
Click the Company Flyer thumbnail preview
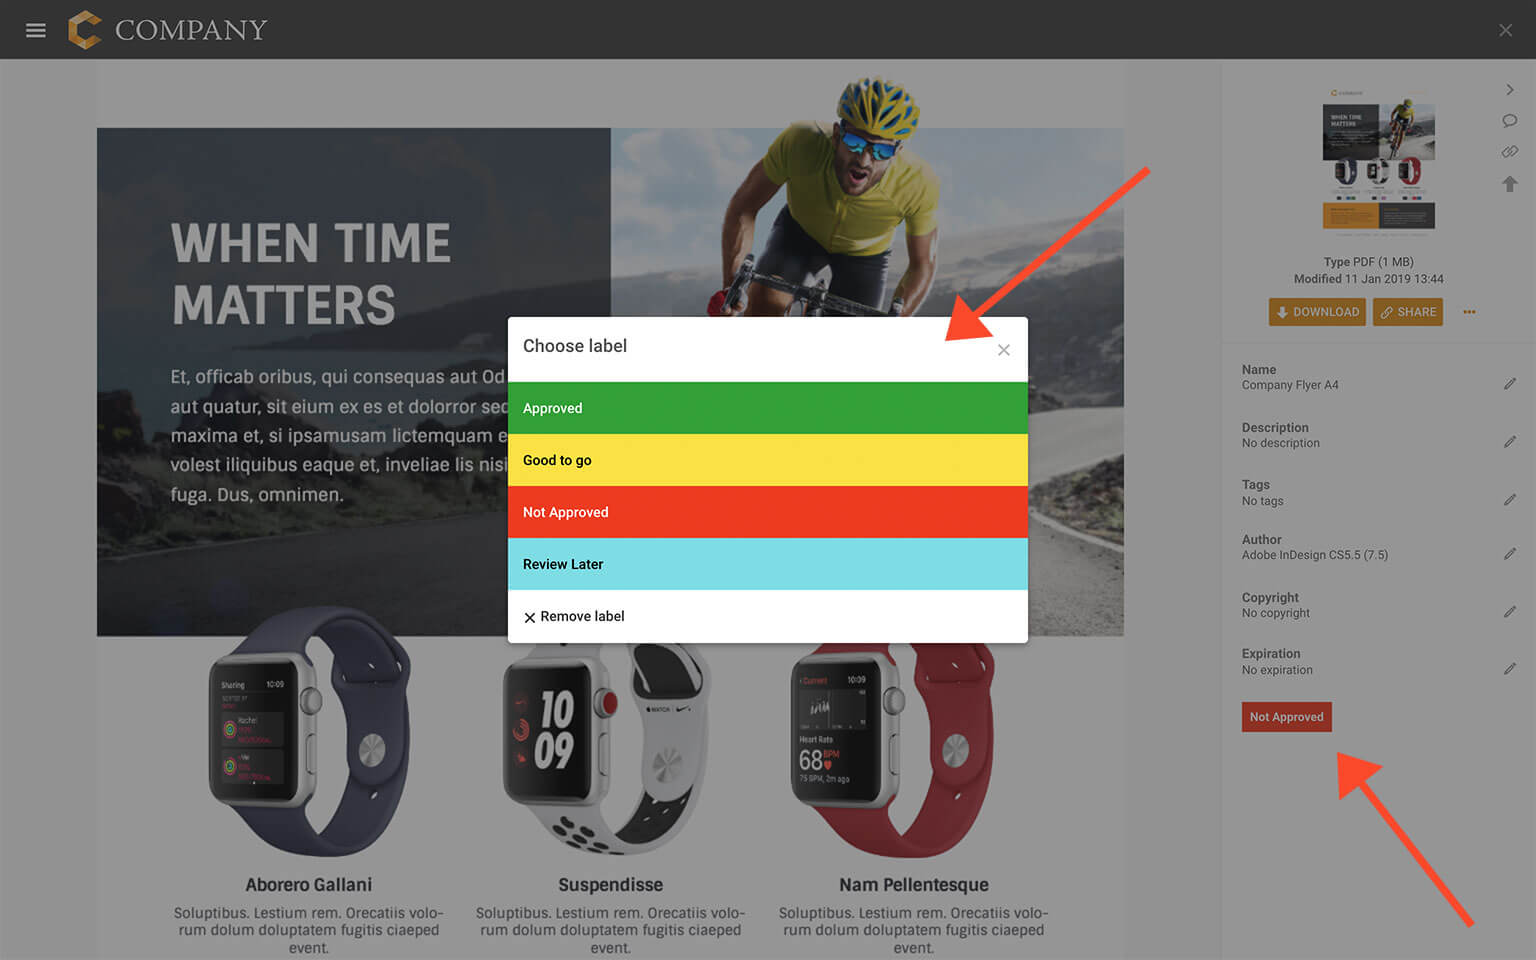(1379, 162)
